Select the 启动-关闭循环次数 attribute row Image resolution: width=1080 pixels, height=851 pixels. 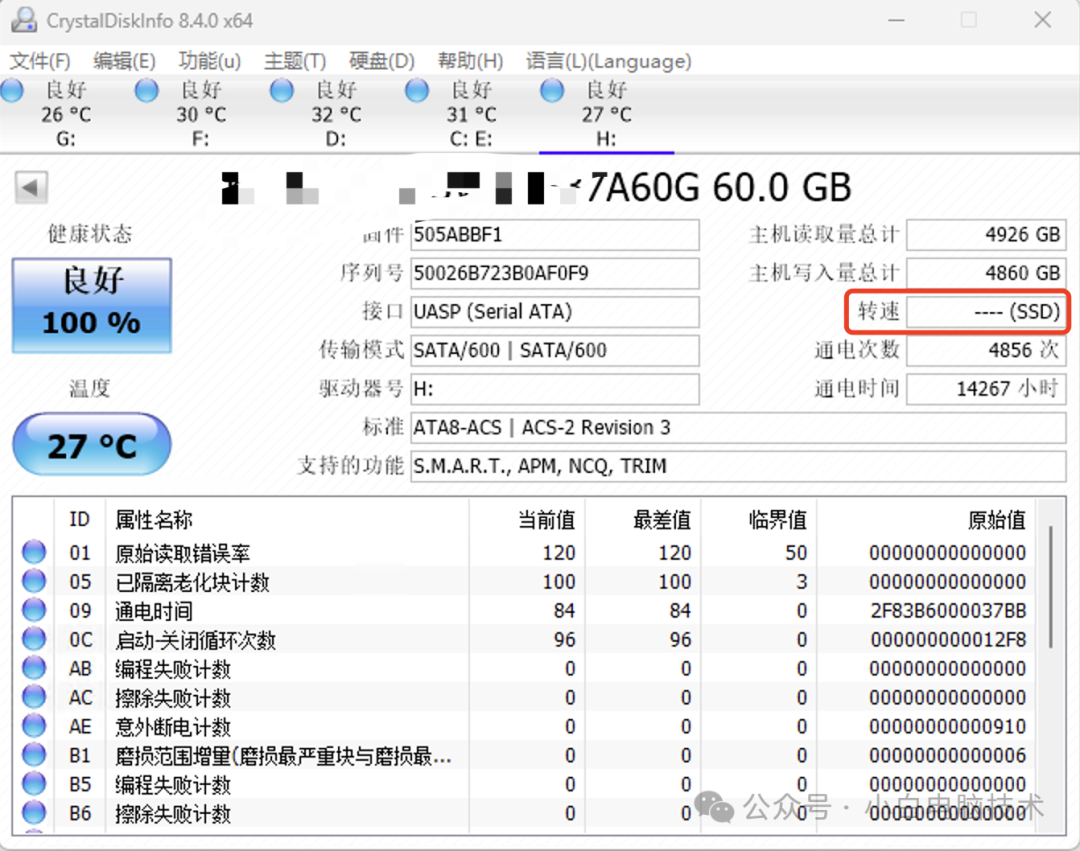click(525, 639)
